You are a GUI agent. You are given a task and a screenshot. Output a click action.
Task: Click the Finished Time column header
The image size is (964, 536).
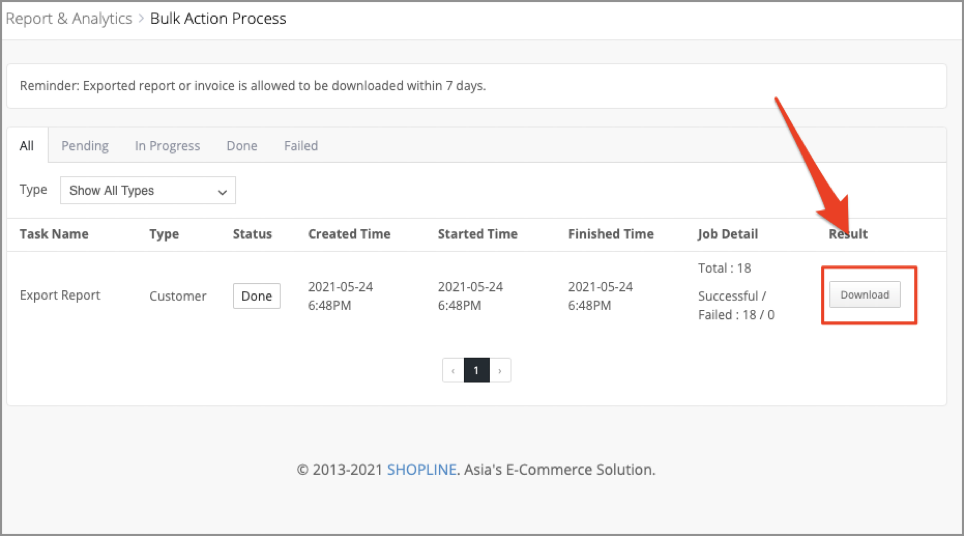click(x=610, y=234)
